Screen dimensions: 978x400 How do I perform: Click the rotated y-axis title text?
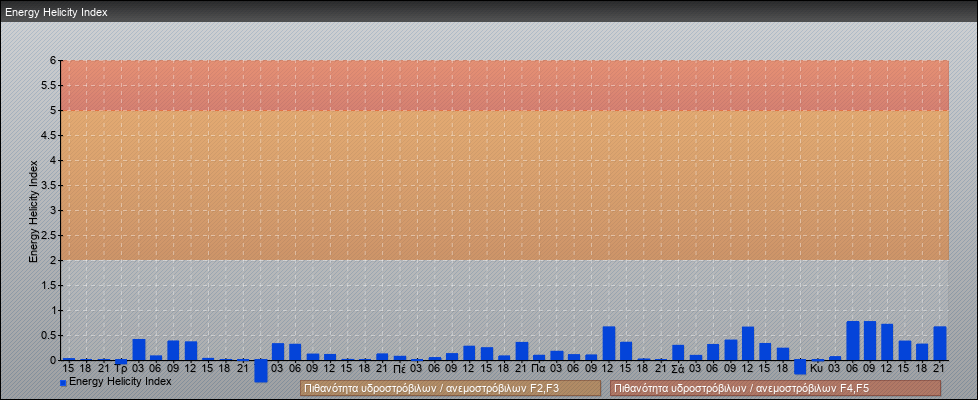33,210
